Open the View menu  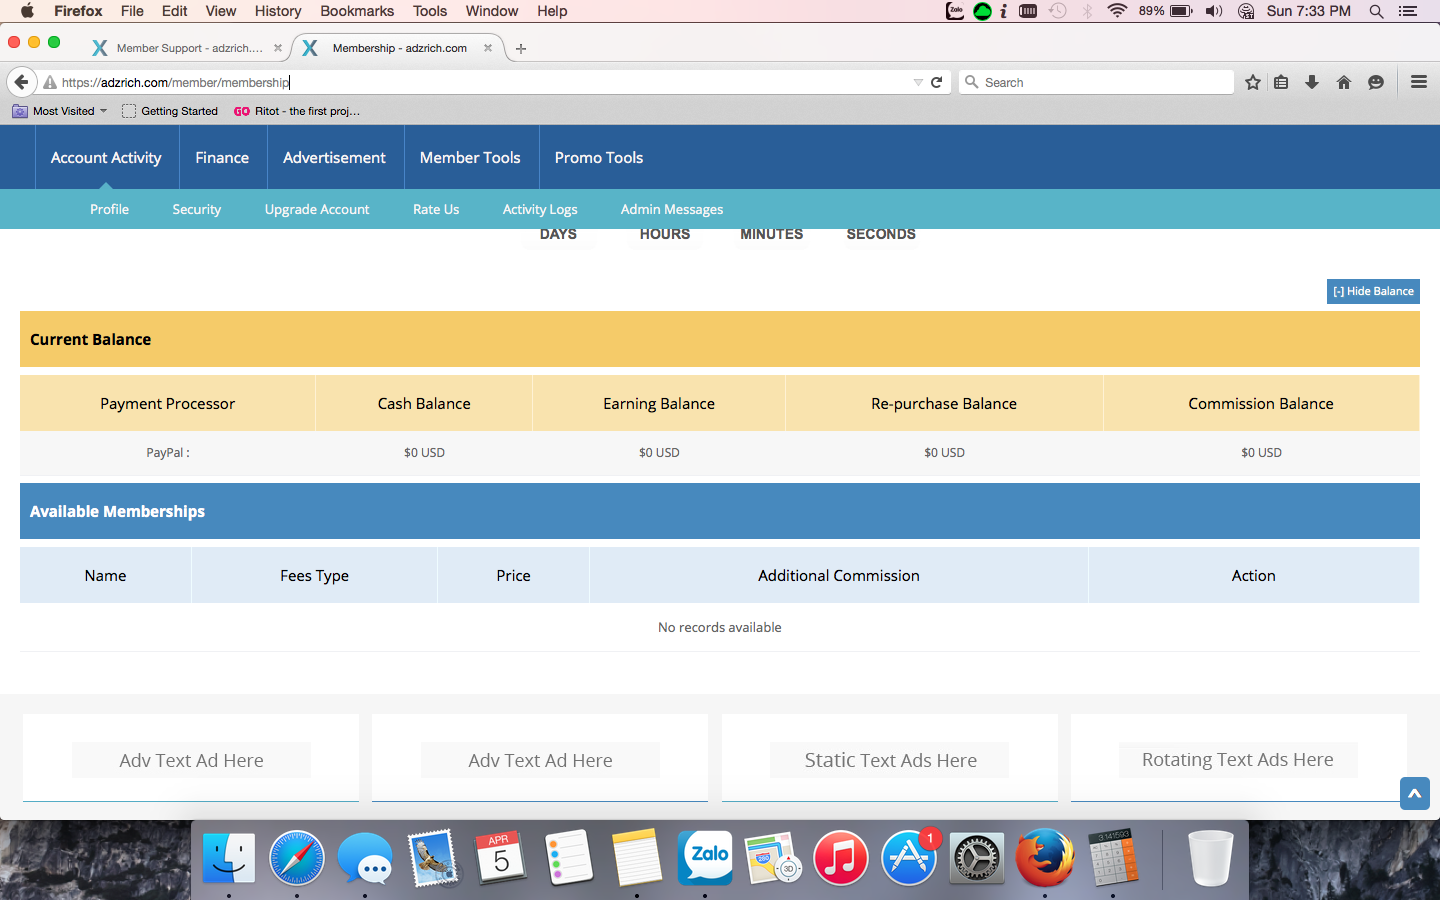tap(221, 11)
